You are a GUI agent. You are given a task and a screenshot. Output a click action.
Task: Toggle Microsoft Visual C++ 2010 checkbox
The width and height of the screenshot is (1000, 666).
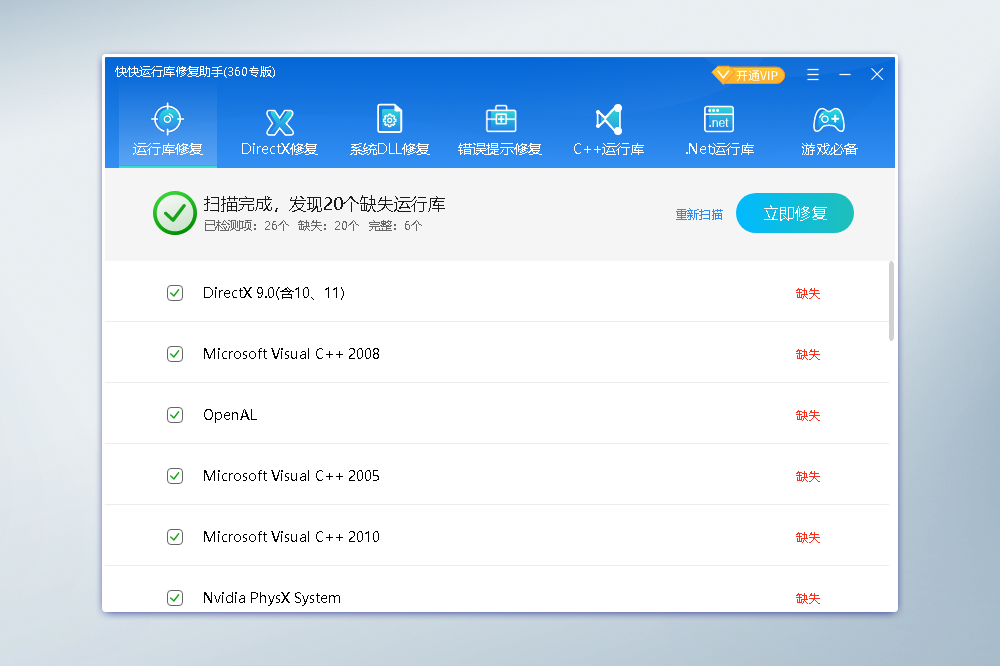click(x=175, y=537)
